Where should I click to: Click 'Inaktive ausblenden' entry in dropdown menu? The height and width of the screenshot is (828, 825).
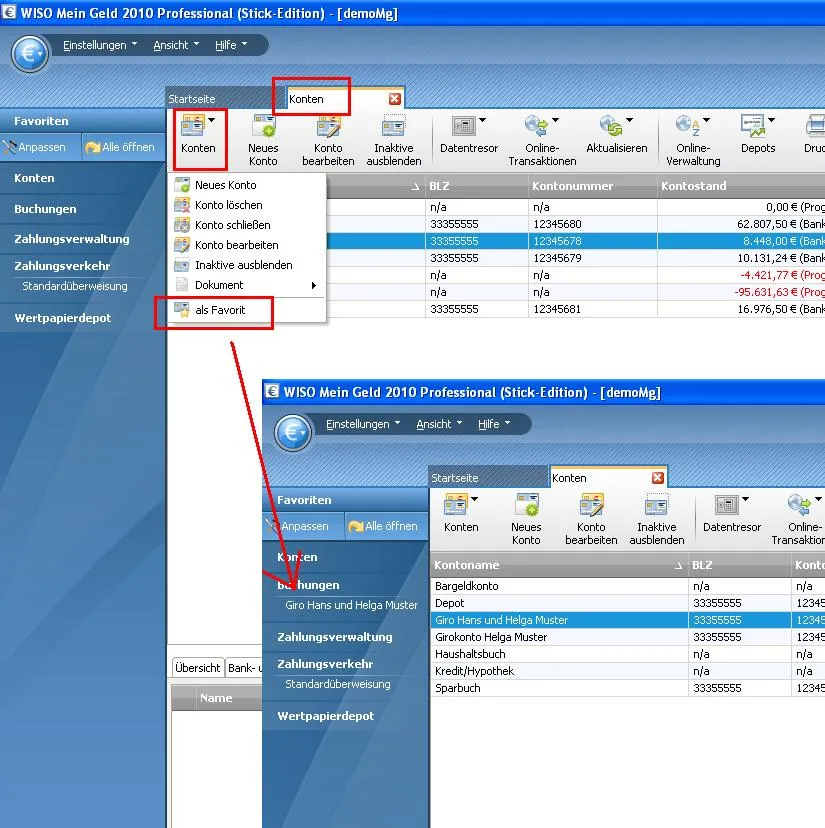(243, 265)
